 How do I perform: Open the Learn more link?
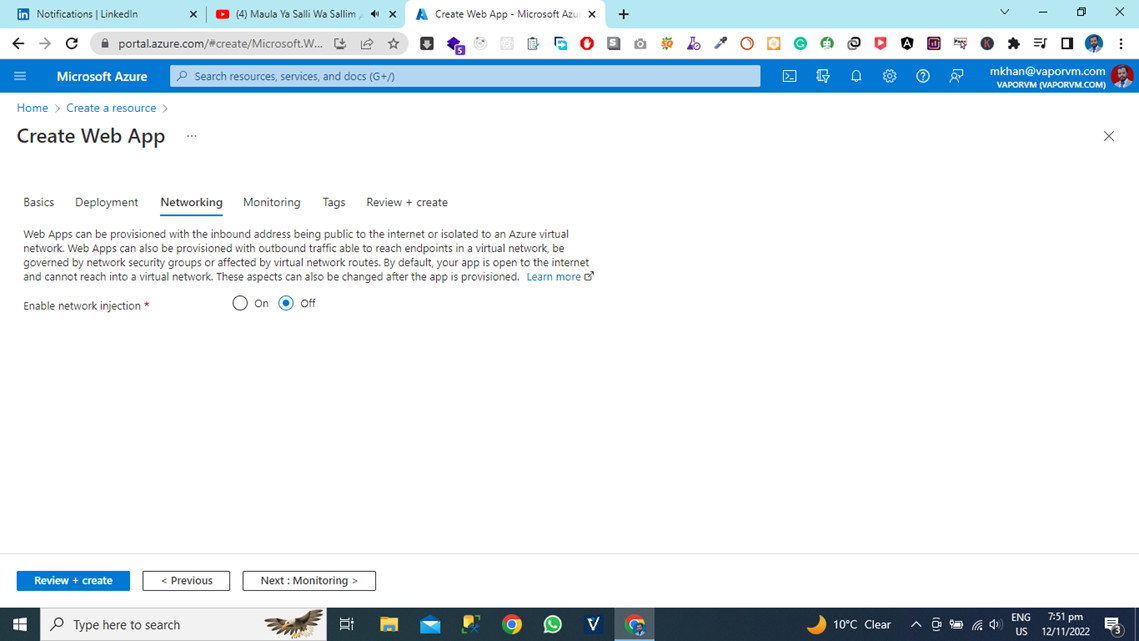pos(553,276)
